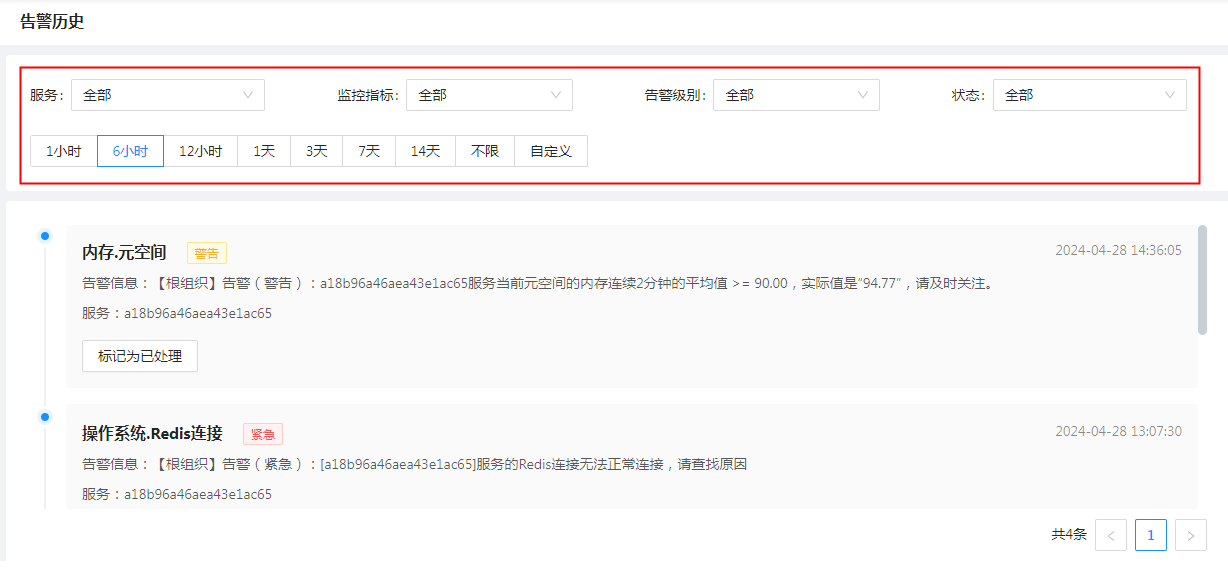
Task: Set time filter to 7天
Action: pyautogui.click(x=369, y=151)
